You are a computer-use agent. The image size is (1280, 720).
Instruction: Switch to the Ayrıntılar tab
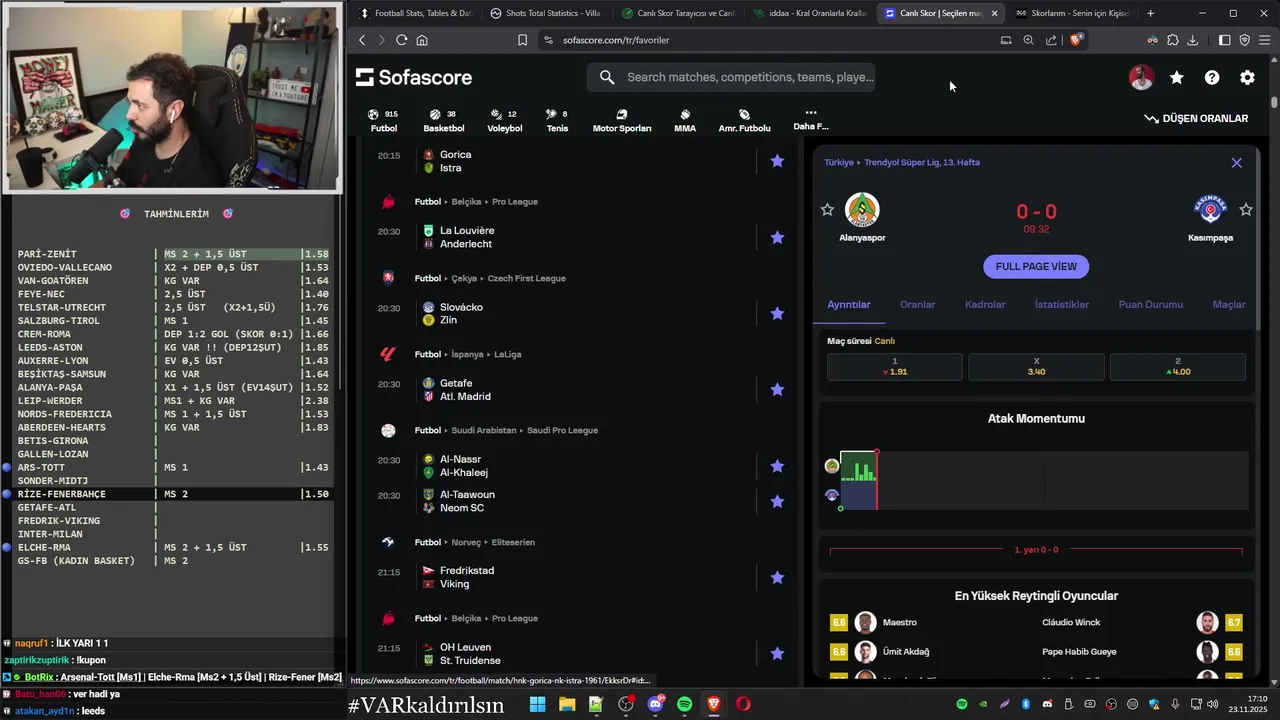(848, 304)
